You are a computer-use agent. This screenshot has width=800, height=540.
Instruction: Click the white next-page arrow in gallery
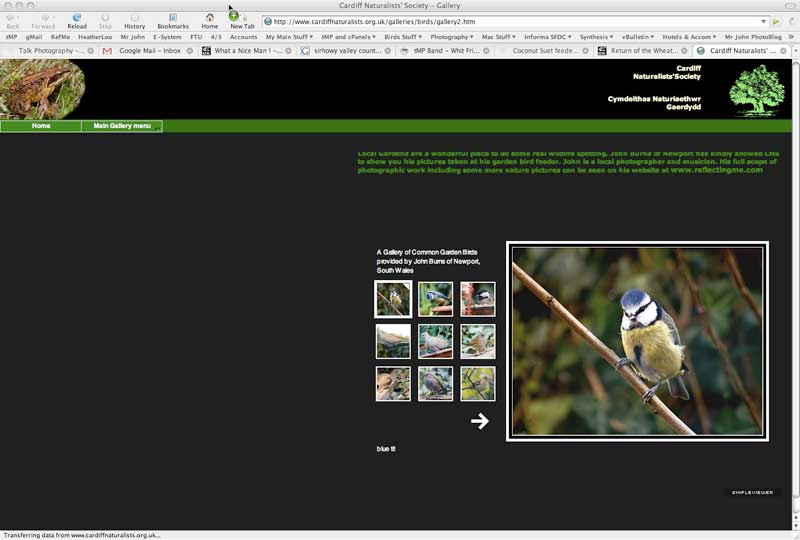coord(480,421)
